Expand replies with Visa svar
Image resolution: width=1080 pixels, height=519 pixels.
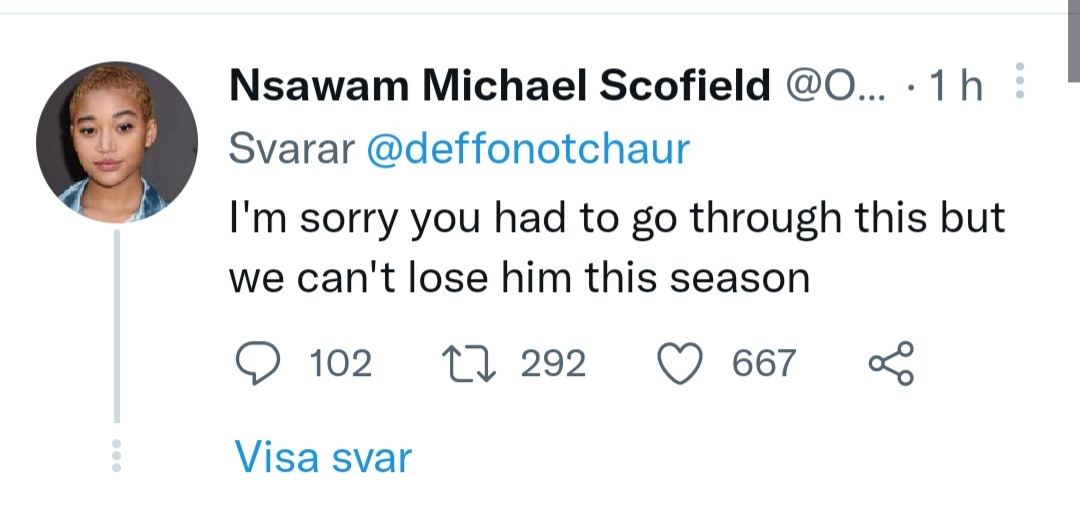(323, 458)
